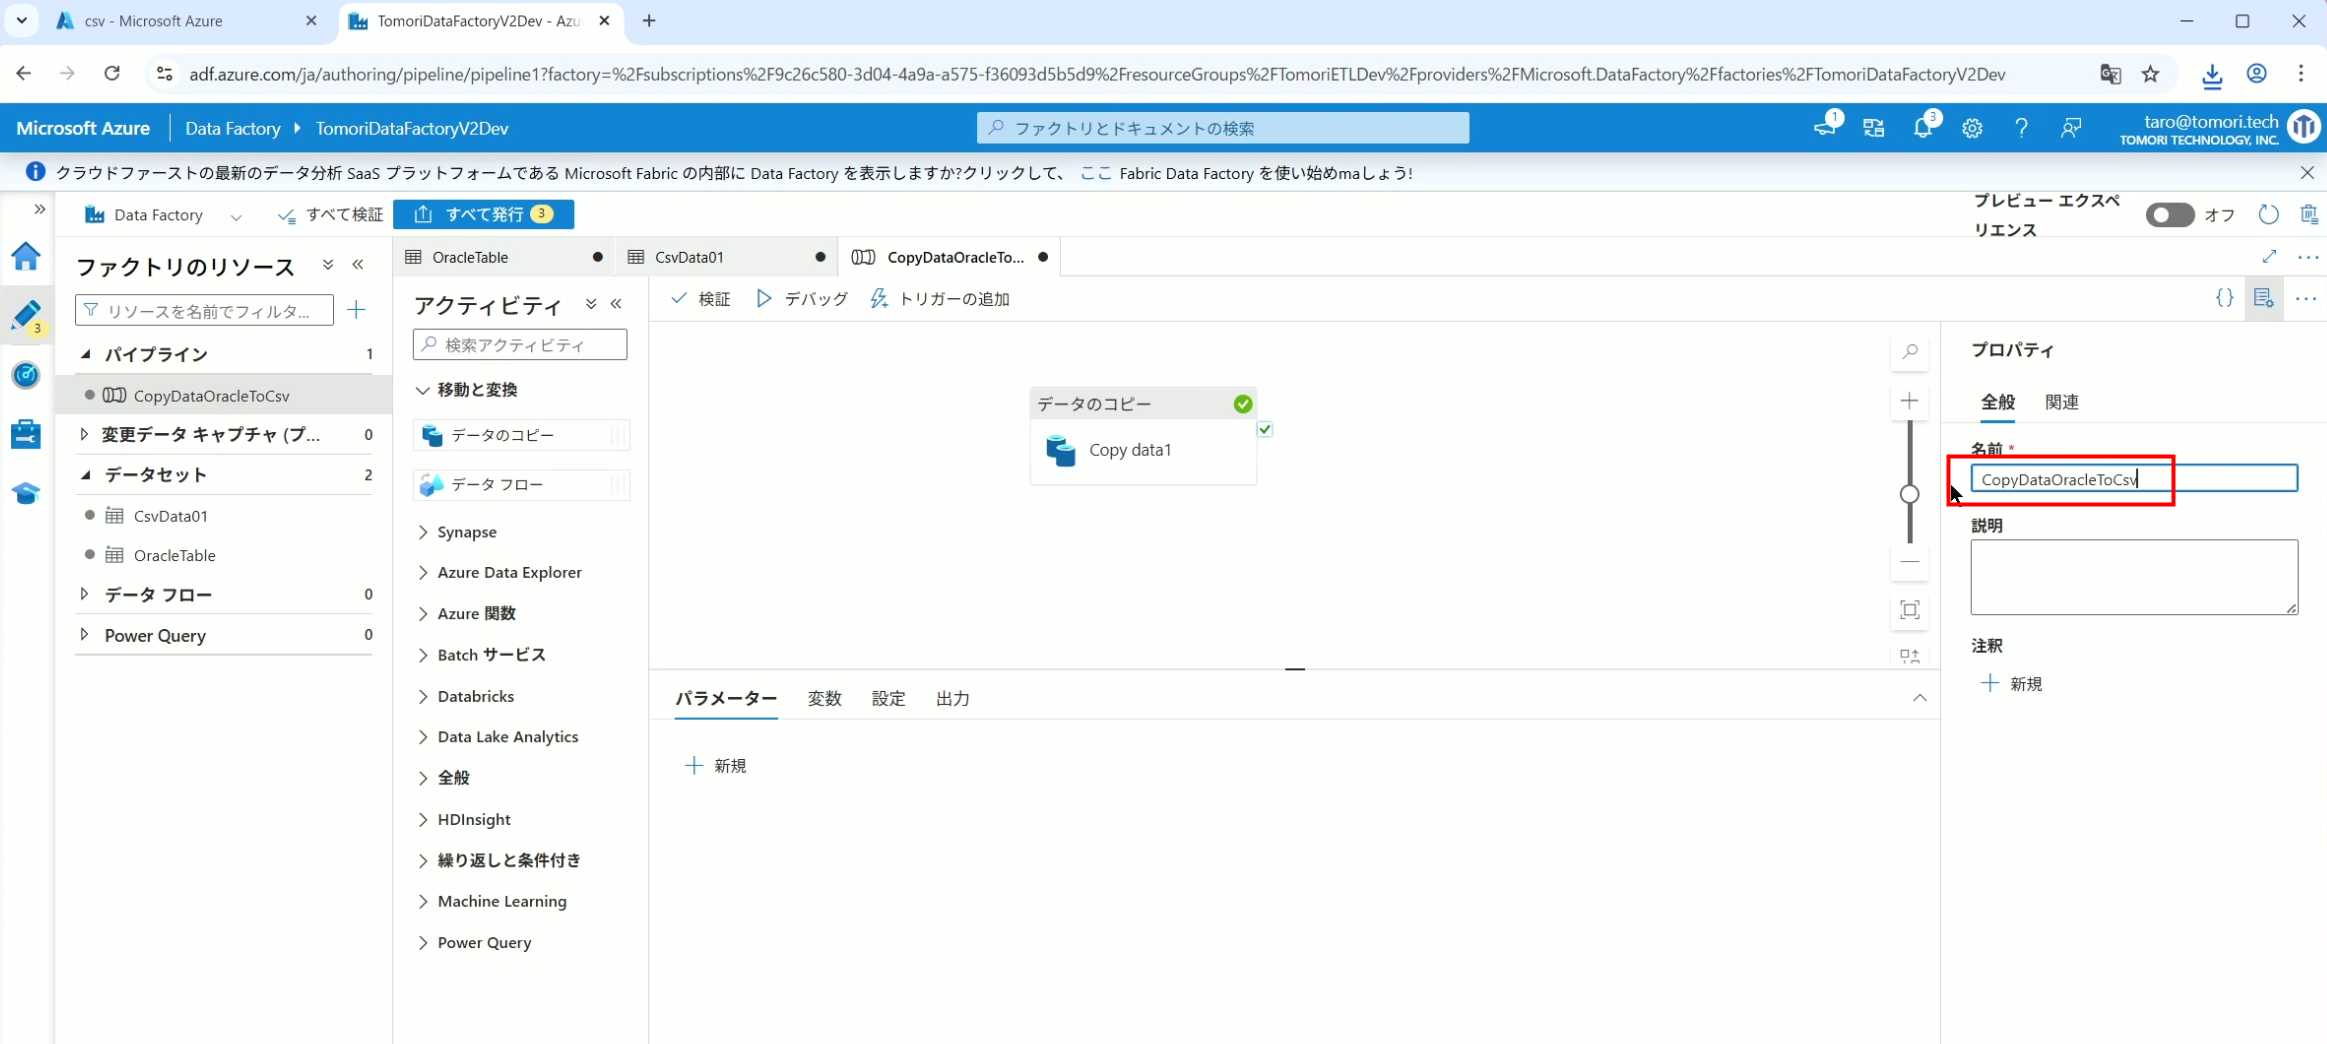Image resolution: width=2327 pixels, height=1044 pixels.
Task: Open the Data Factory dropdown chevron
Action: (x=236, y=216)
